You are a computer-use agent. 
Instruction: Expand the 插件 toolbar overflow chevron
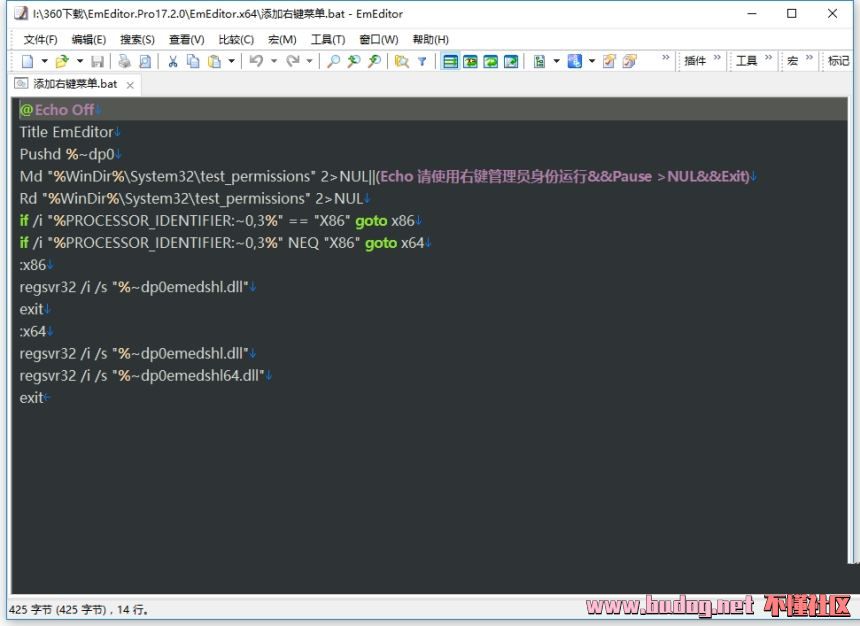[717, 58]
